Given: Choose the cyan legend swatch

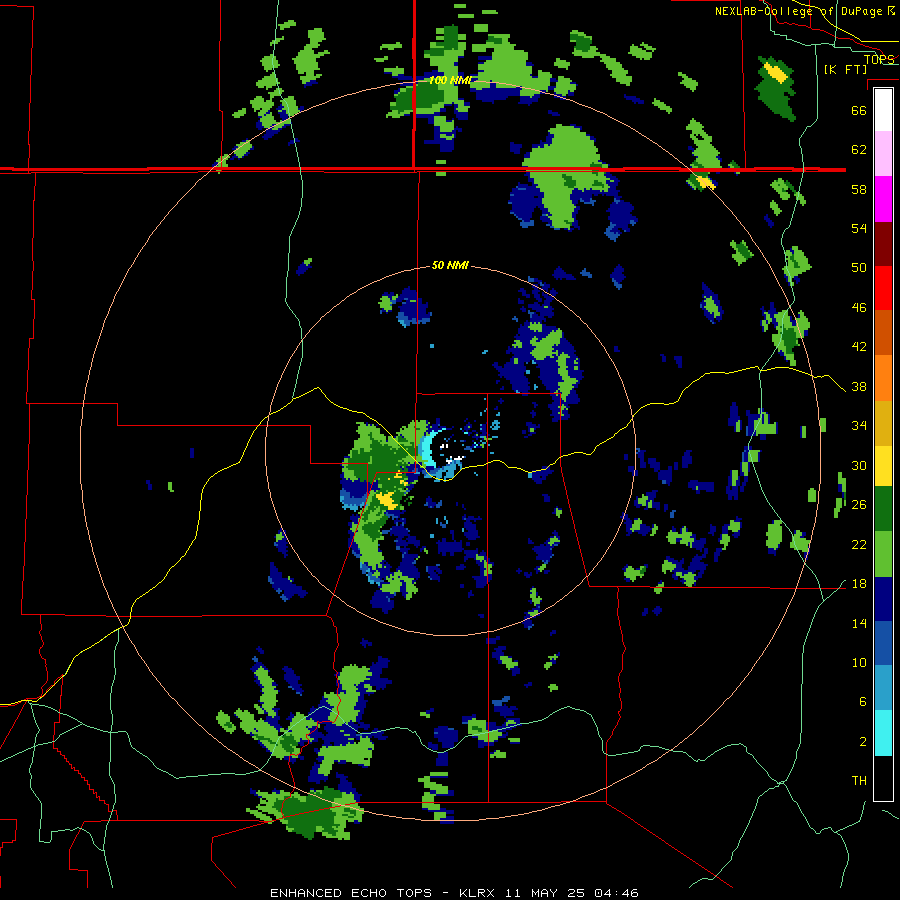Looking at the screenshot, I should (x=883, y=733).
